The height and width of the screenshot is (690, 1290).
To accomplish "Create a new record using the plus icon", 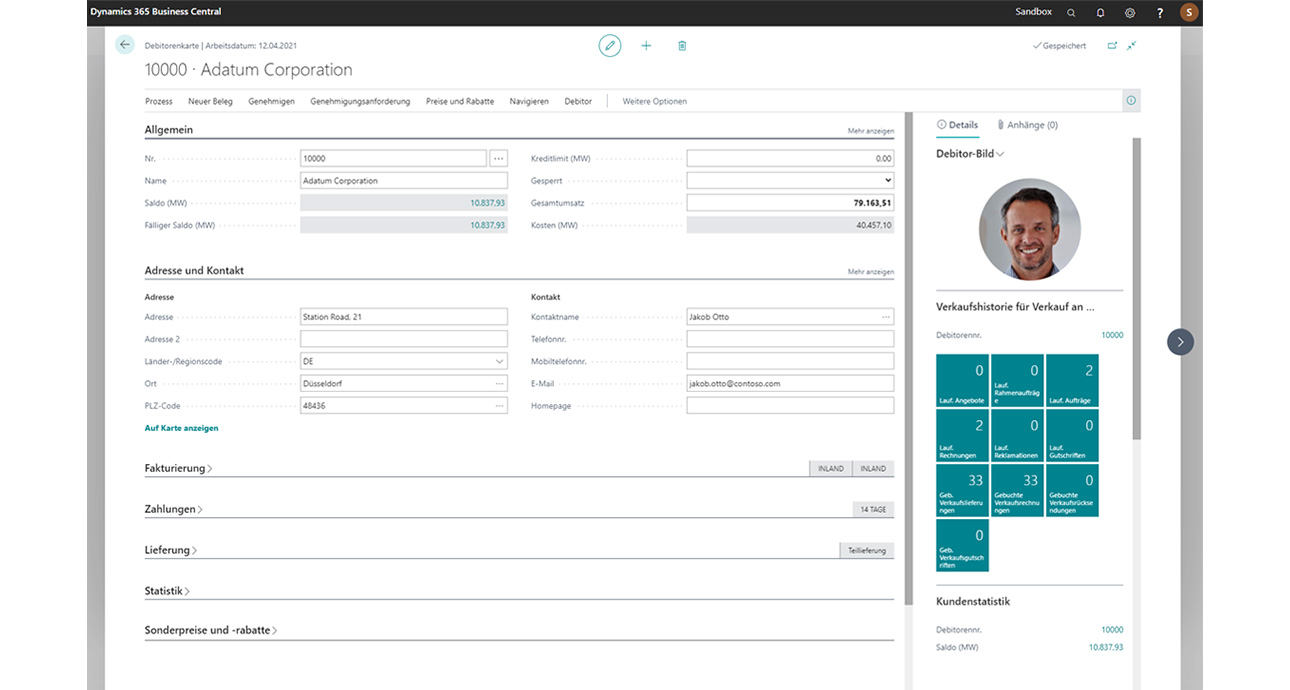I will pyautogui.click(x=646, y=45).
